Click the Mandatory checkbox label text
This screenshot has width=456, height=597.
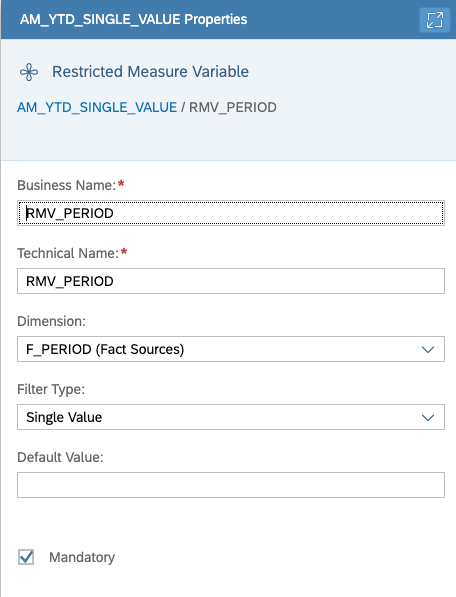[x=82, y=557]
